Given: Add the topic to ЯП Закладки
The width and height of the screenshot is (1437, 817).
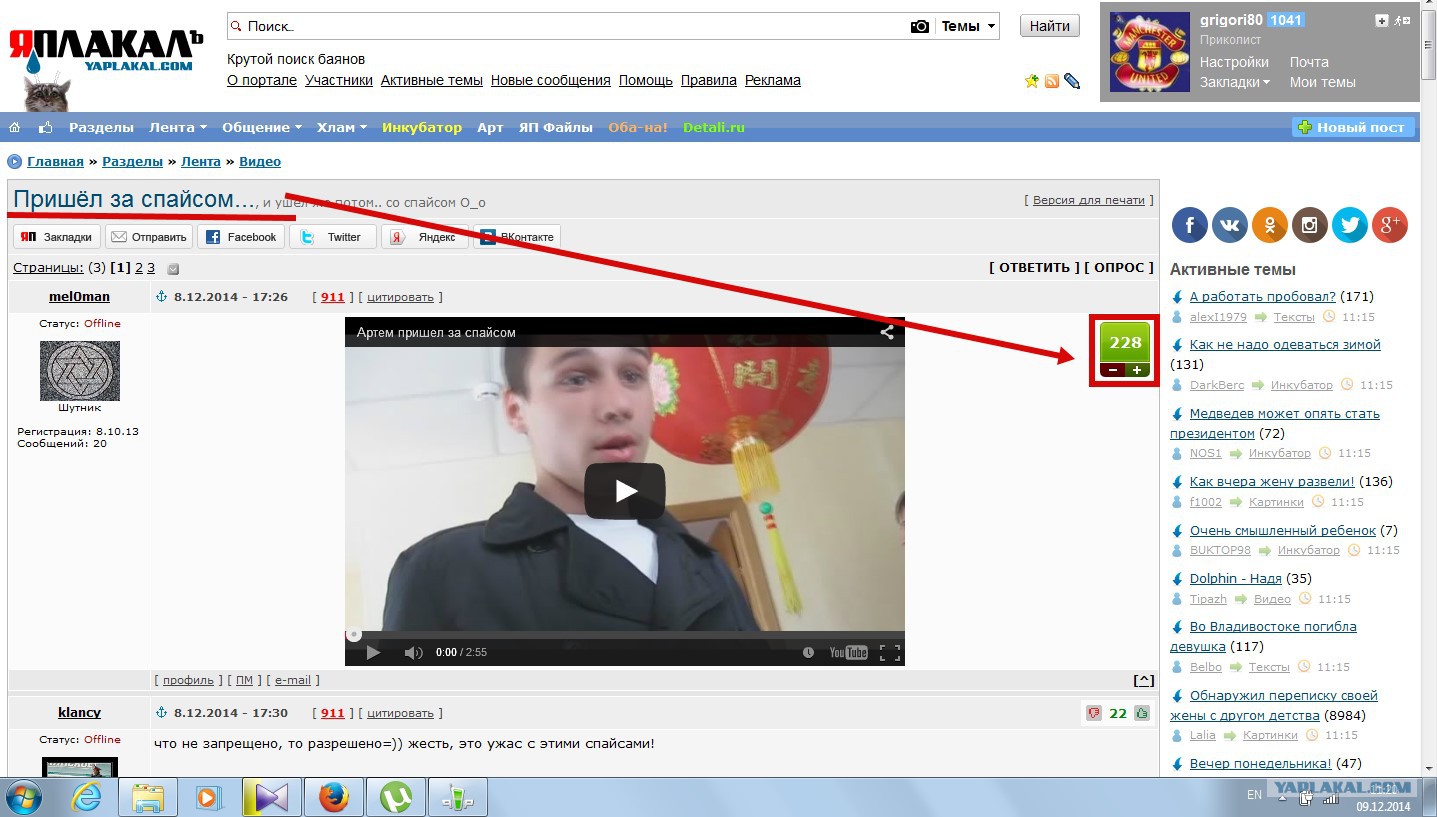Looking at the screenshot, I should point(57,237).
